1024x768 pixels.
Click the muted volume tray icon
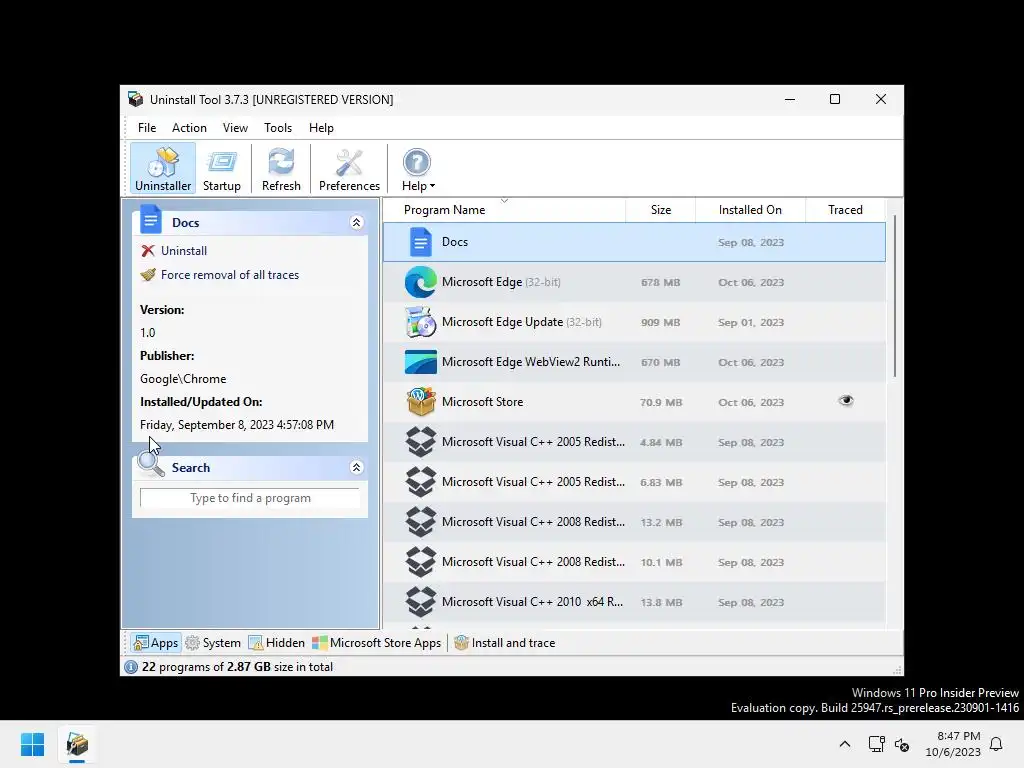point(902,744)
